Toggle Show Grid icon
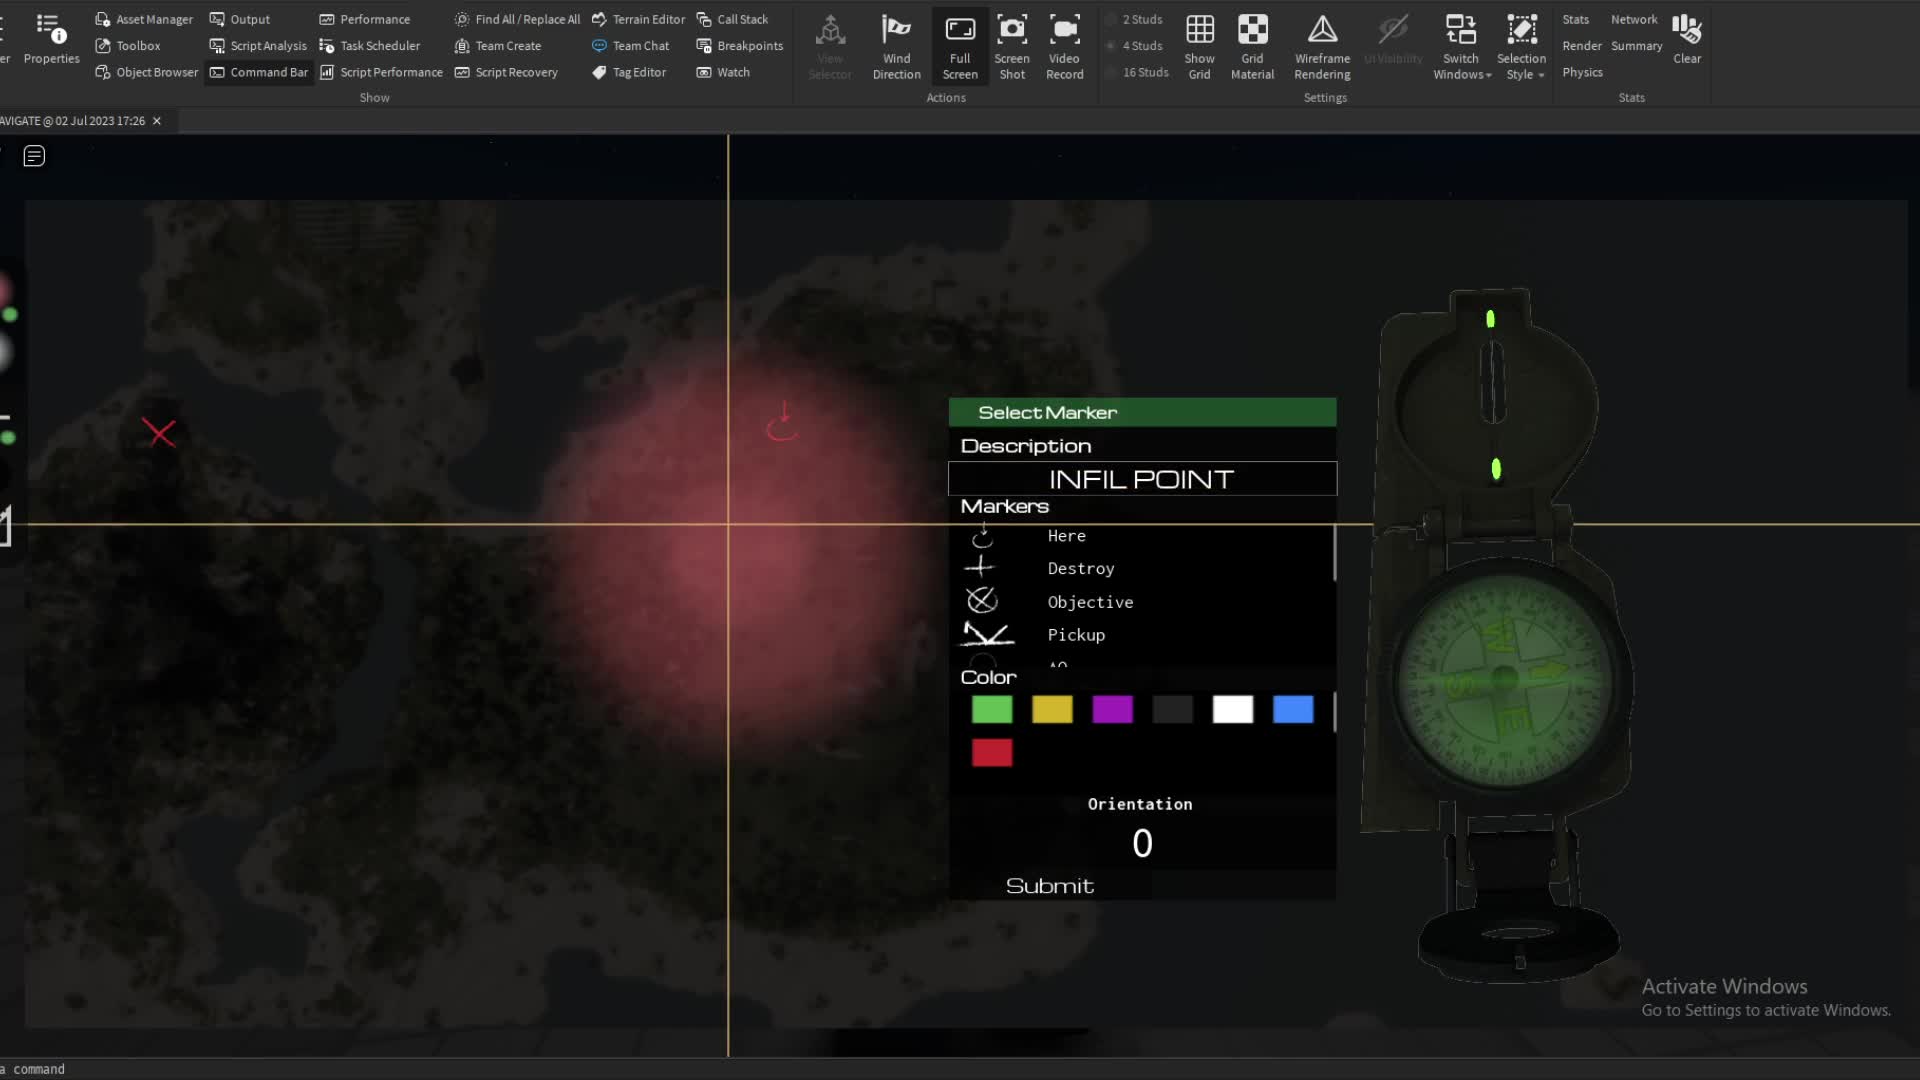 1199,45
